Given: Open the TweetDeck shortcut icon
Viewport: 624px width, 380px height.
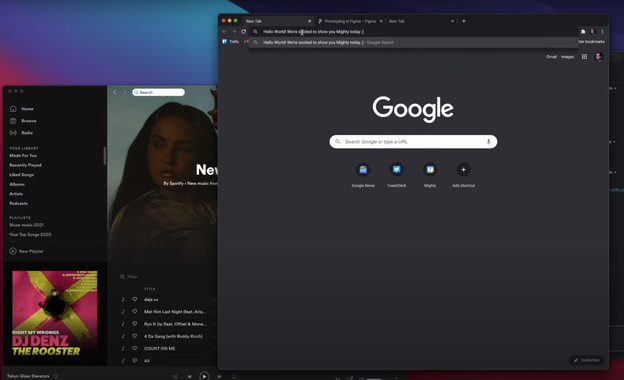Looking at the screenshot, I should (x=396, y=170).
